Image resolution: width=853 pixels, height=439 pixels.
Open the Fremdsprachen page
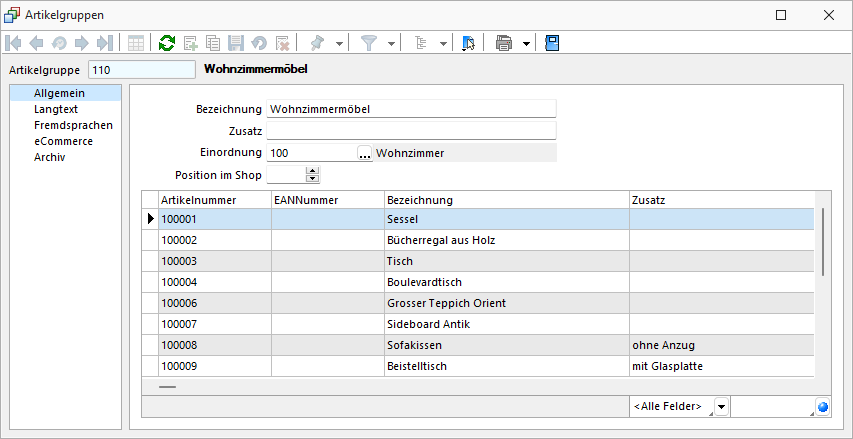click(x=73, y=125)
